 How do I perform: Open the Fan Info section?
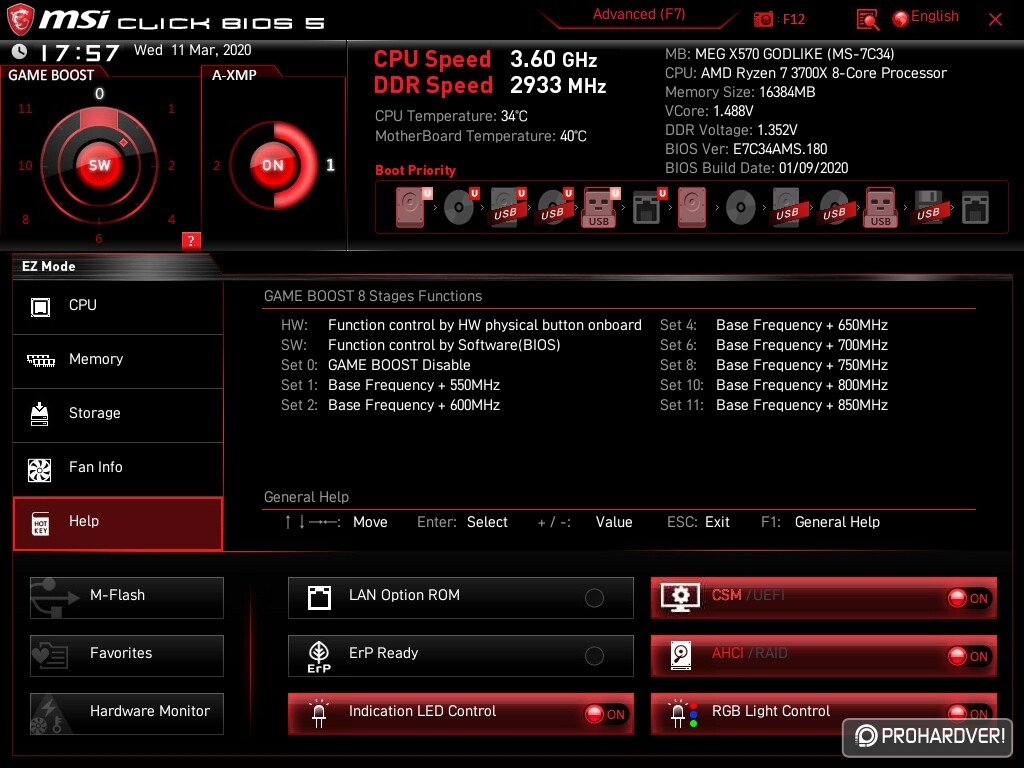(118, 470)
